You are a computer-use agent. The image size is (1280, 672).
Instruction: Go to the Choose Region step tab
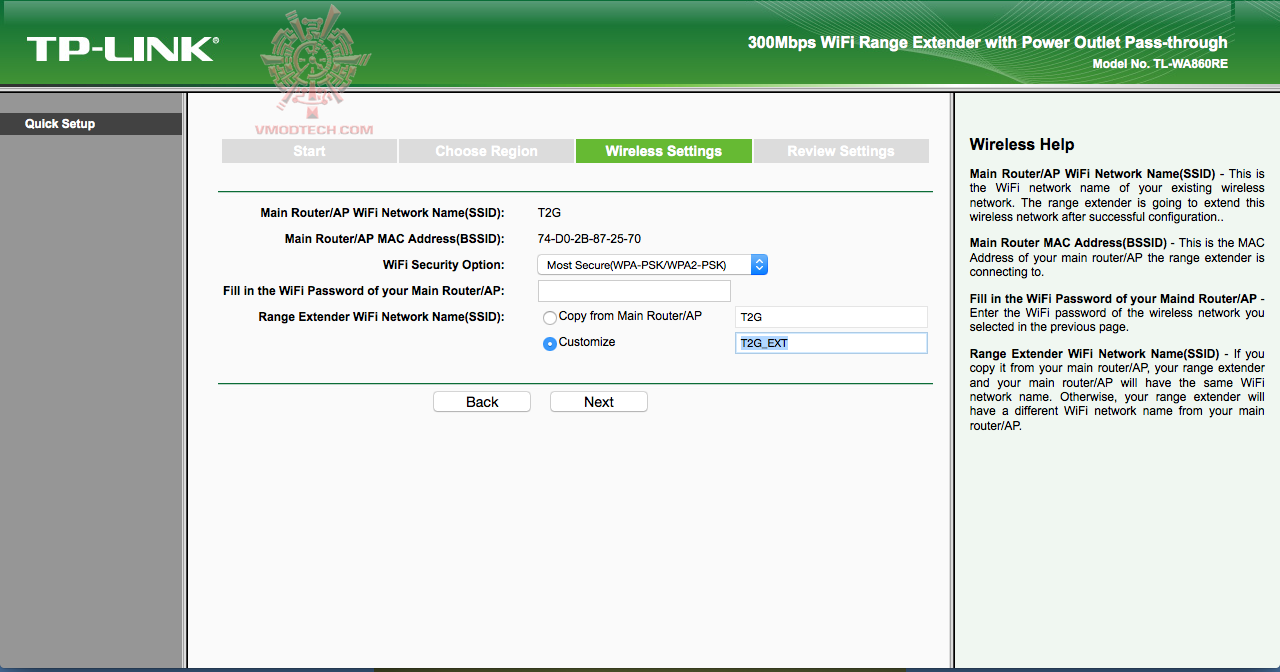coord(486,151)
